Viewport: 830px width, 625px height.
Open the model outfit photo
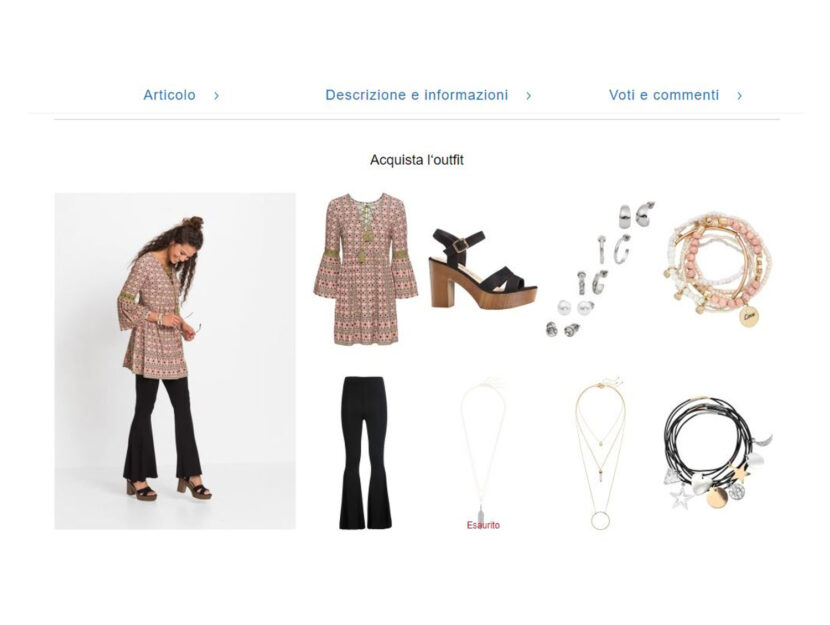click(175, 361)
